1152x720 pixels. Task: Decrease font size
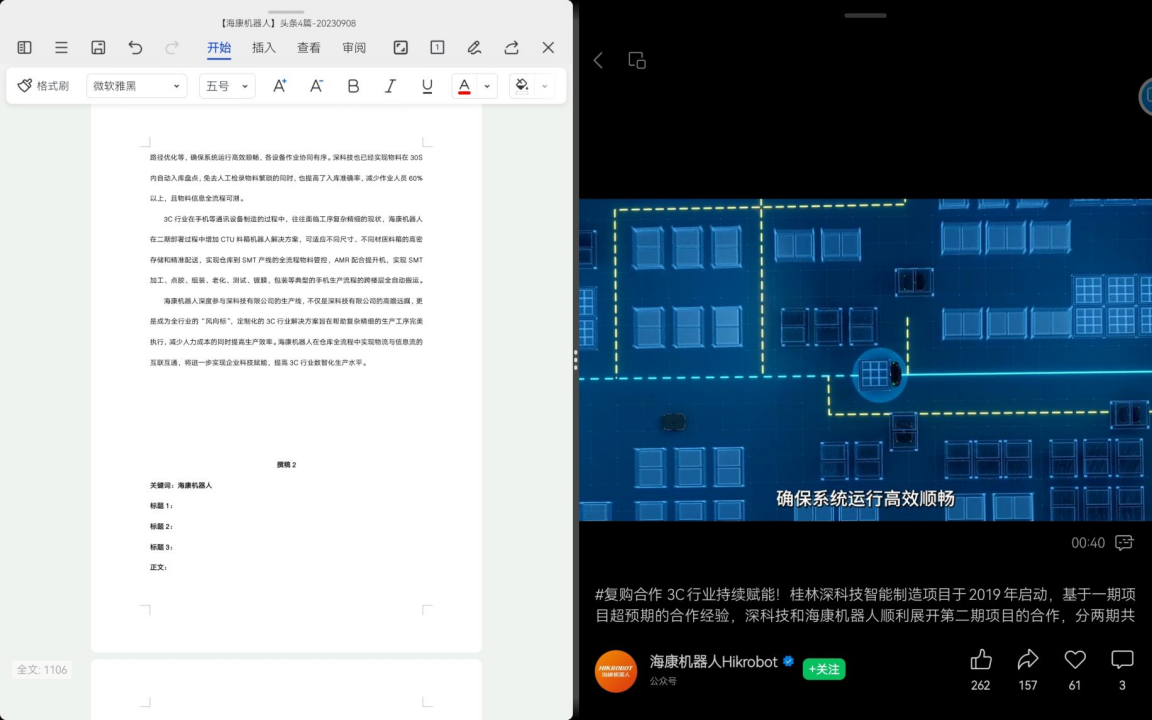[x=316, y=86]
